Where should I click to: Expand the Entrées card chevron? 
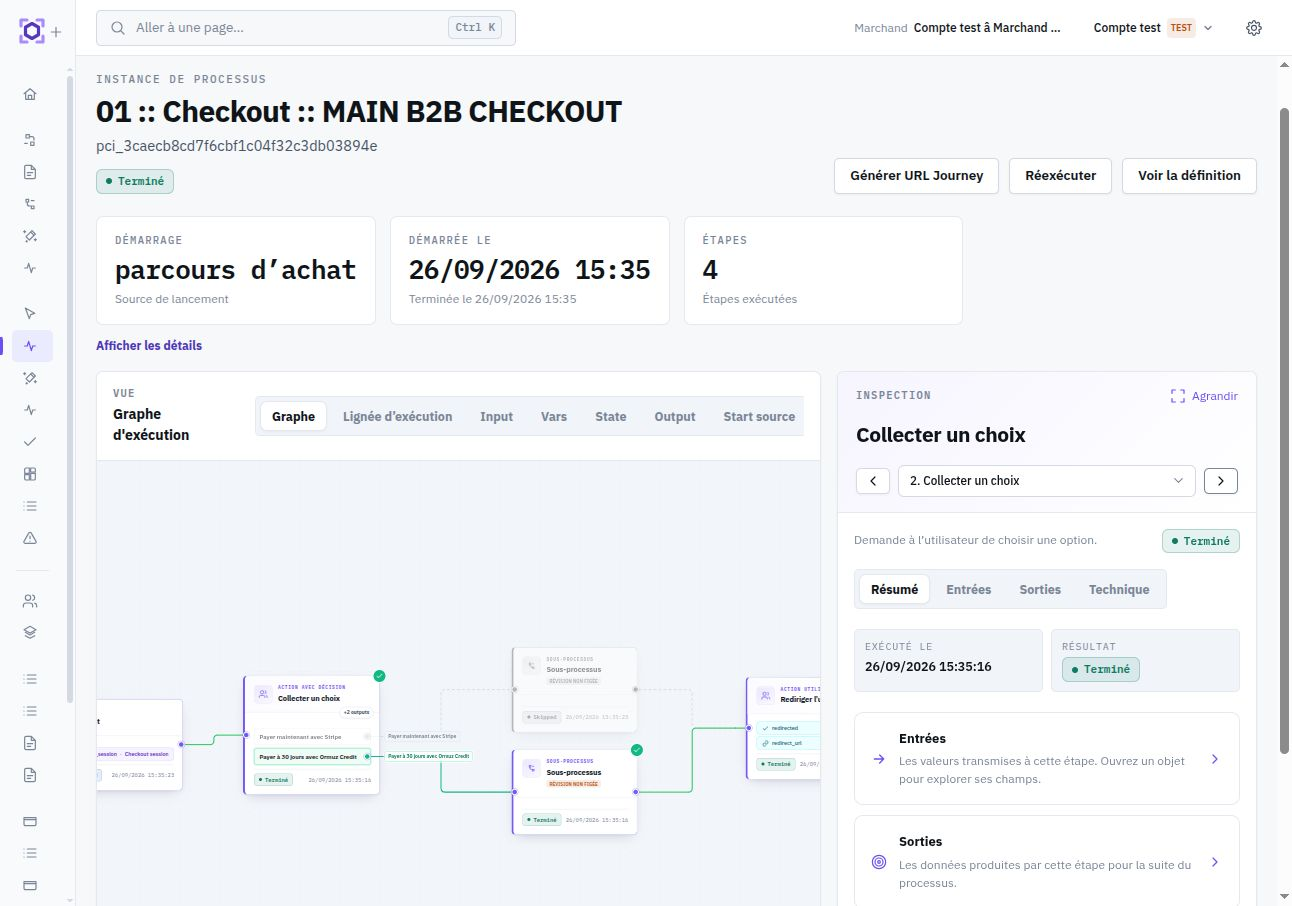[x=1215, y=760]
